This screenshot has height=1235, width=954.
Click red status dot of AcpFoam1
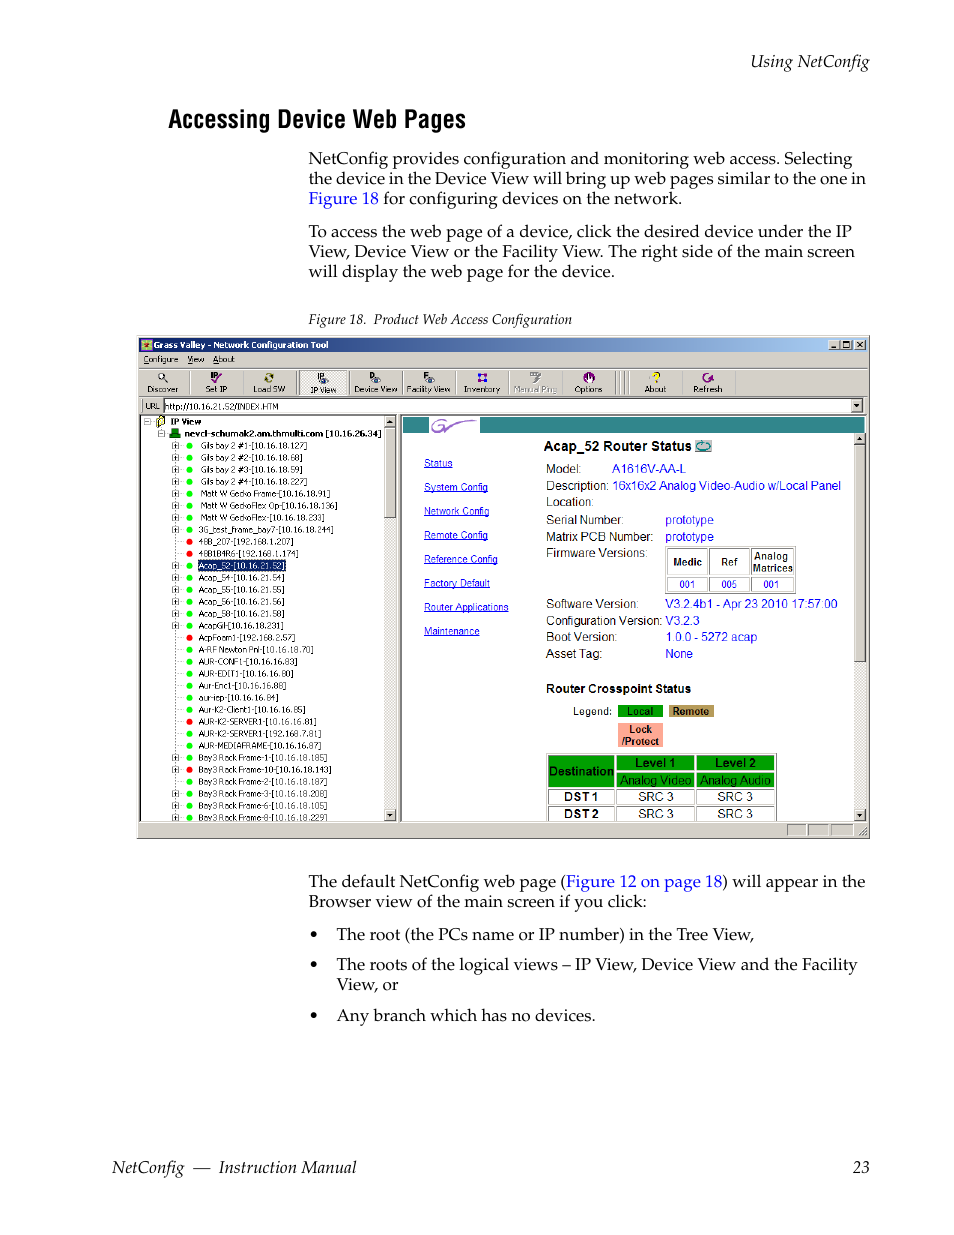[189, 638]
